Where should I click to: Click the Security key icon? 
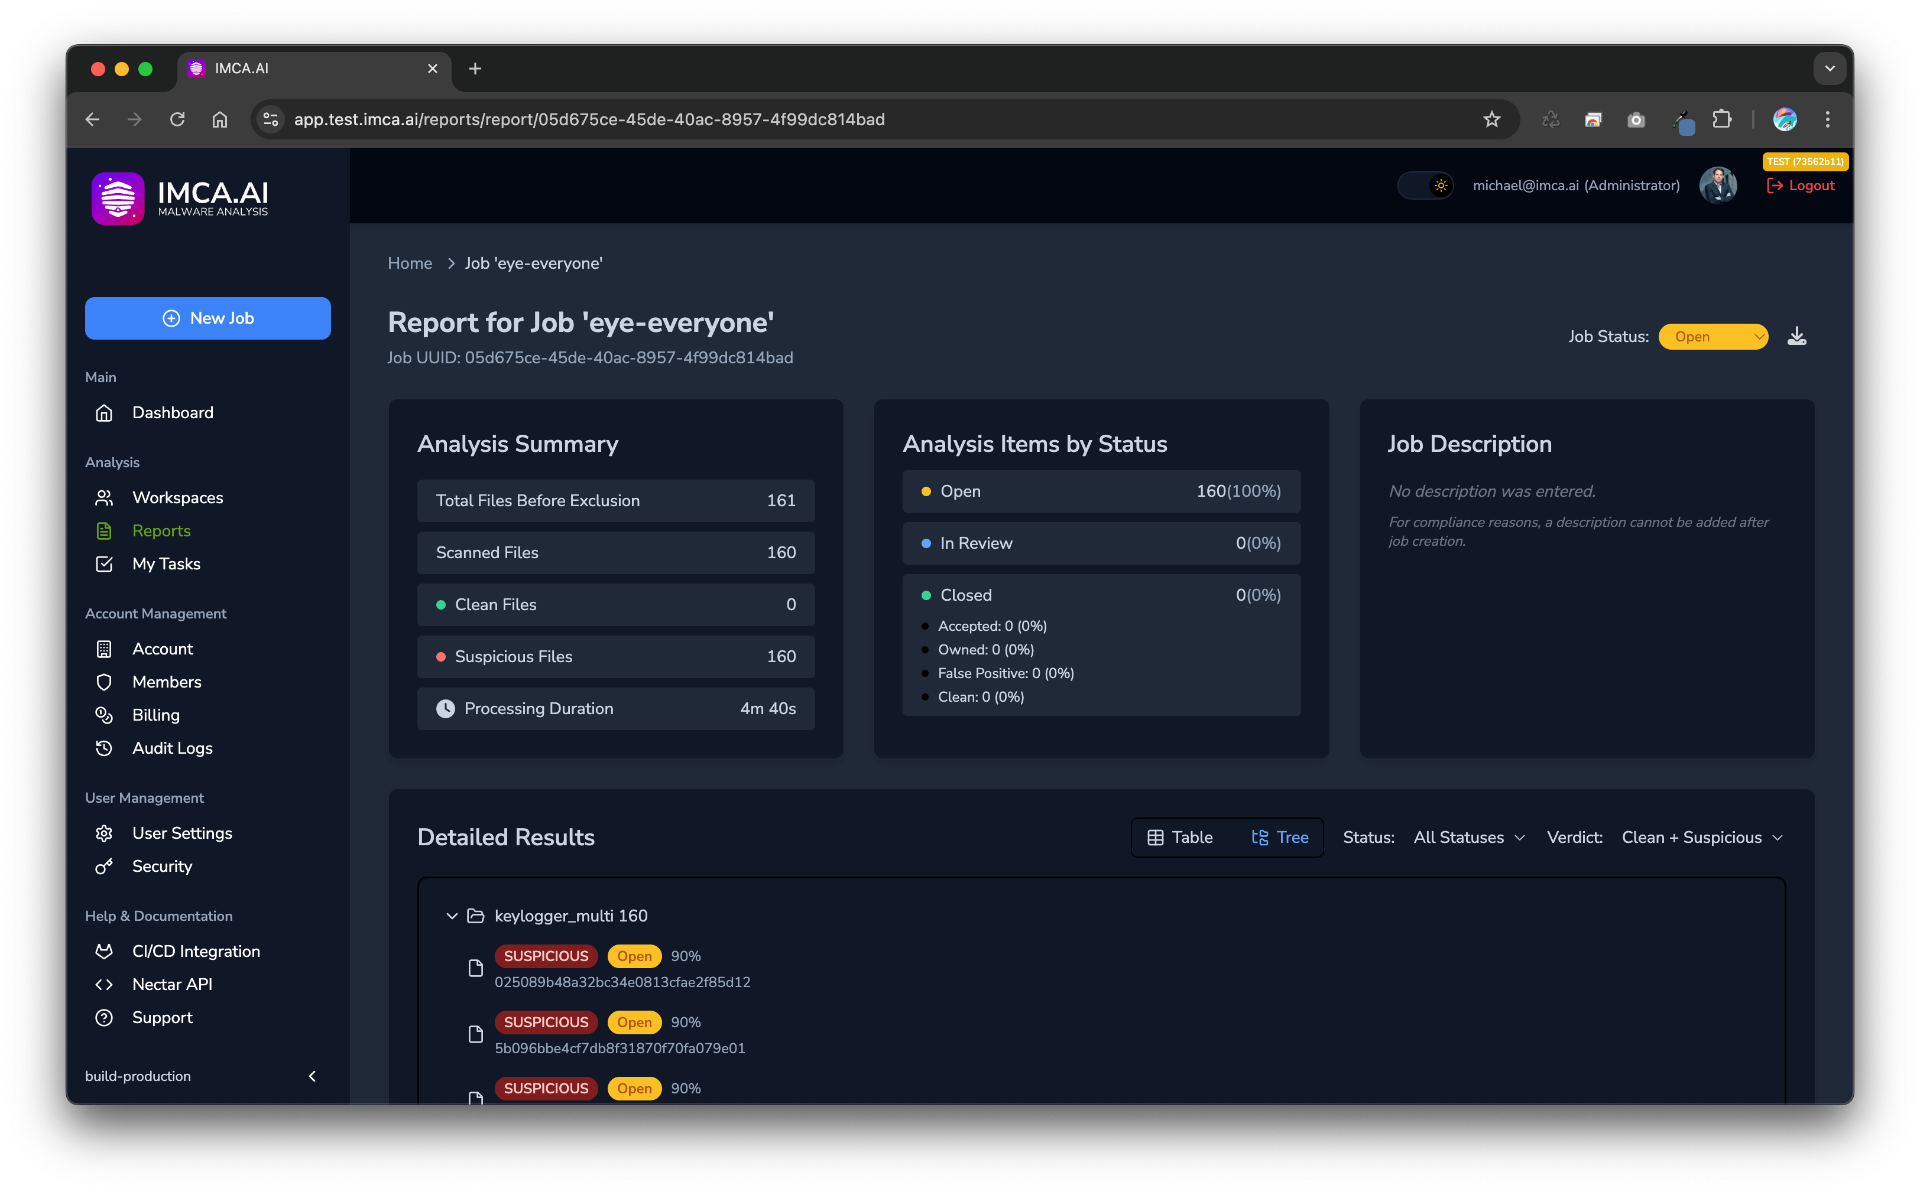pyautogui.click(x=104, y=866)
